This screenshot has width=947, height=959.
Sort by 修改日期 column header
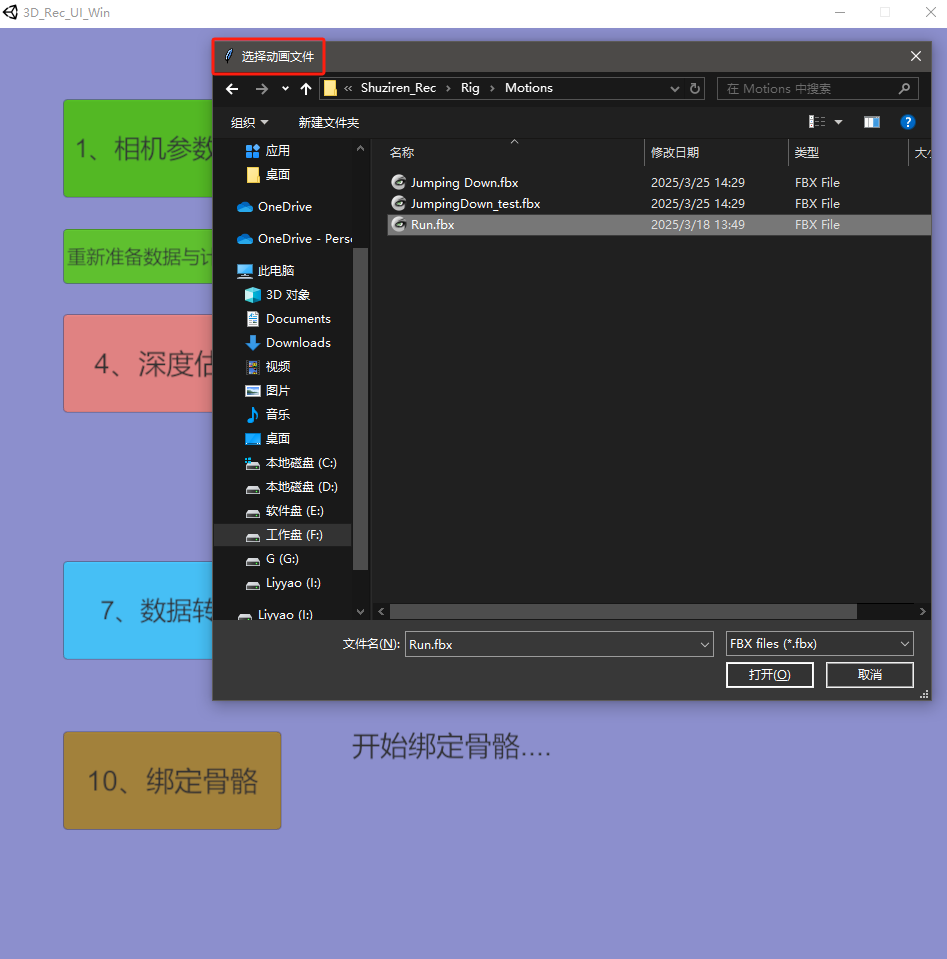(x=675, y=152)
